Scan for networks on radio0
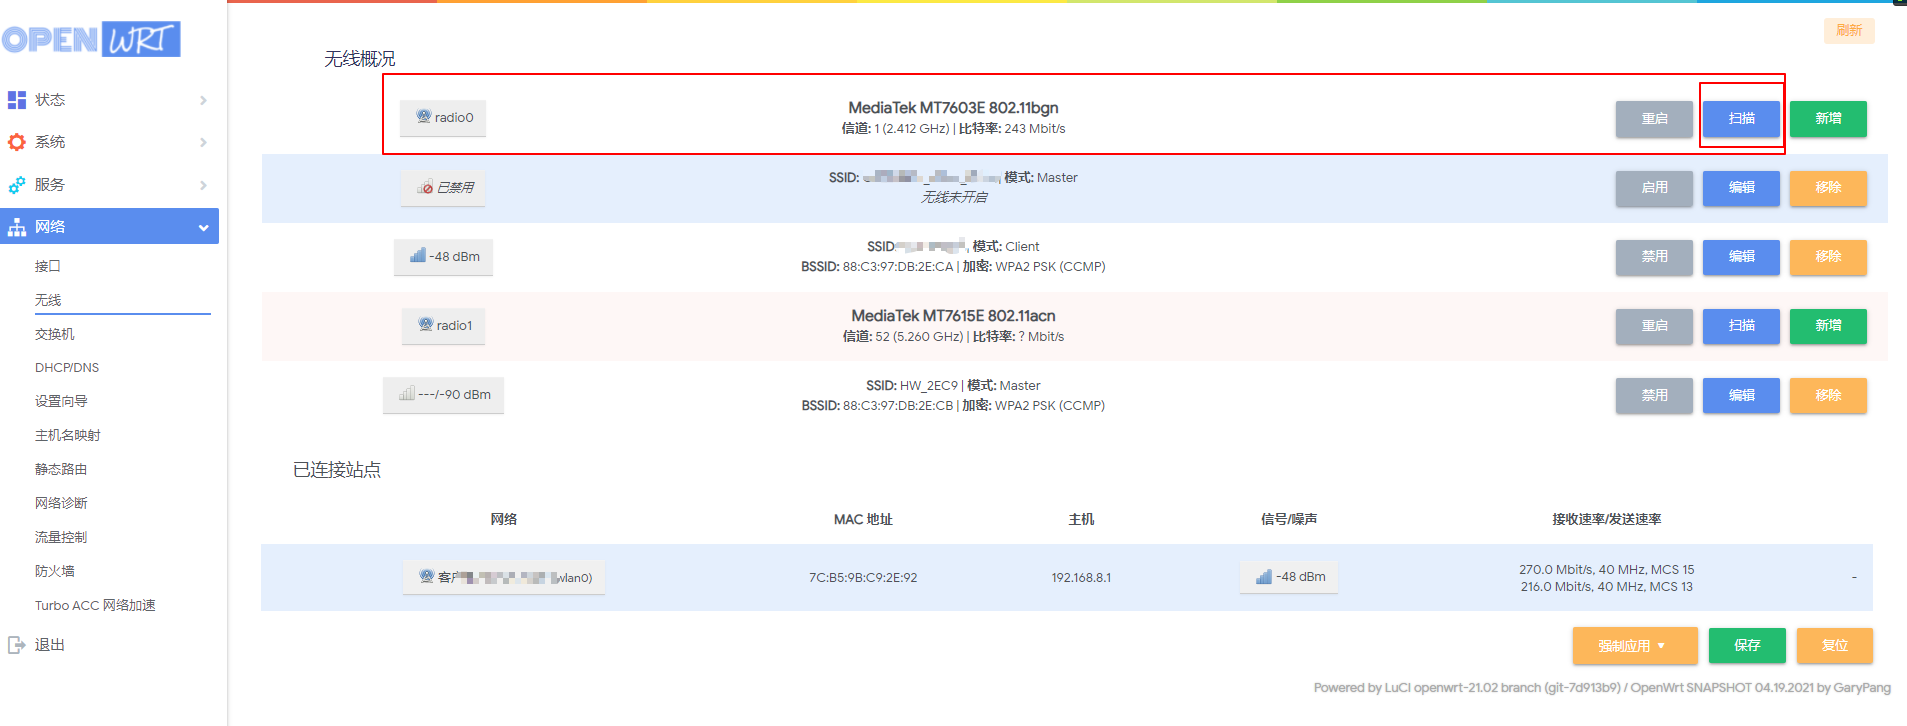 [x=1741, y=119]
